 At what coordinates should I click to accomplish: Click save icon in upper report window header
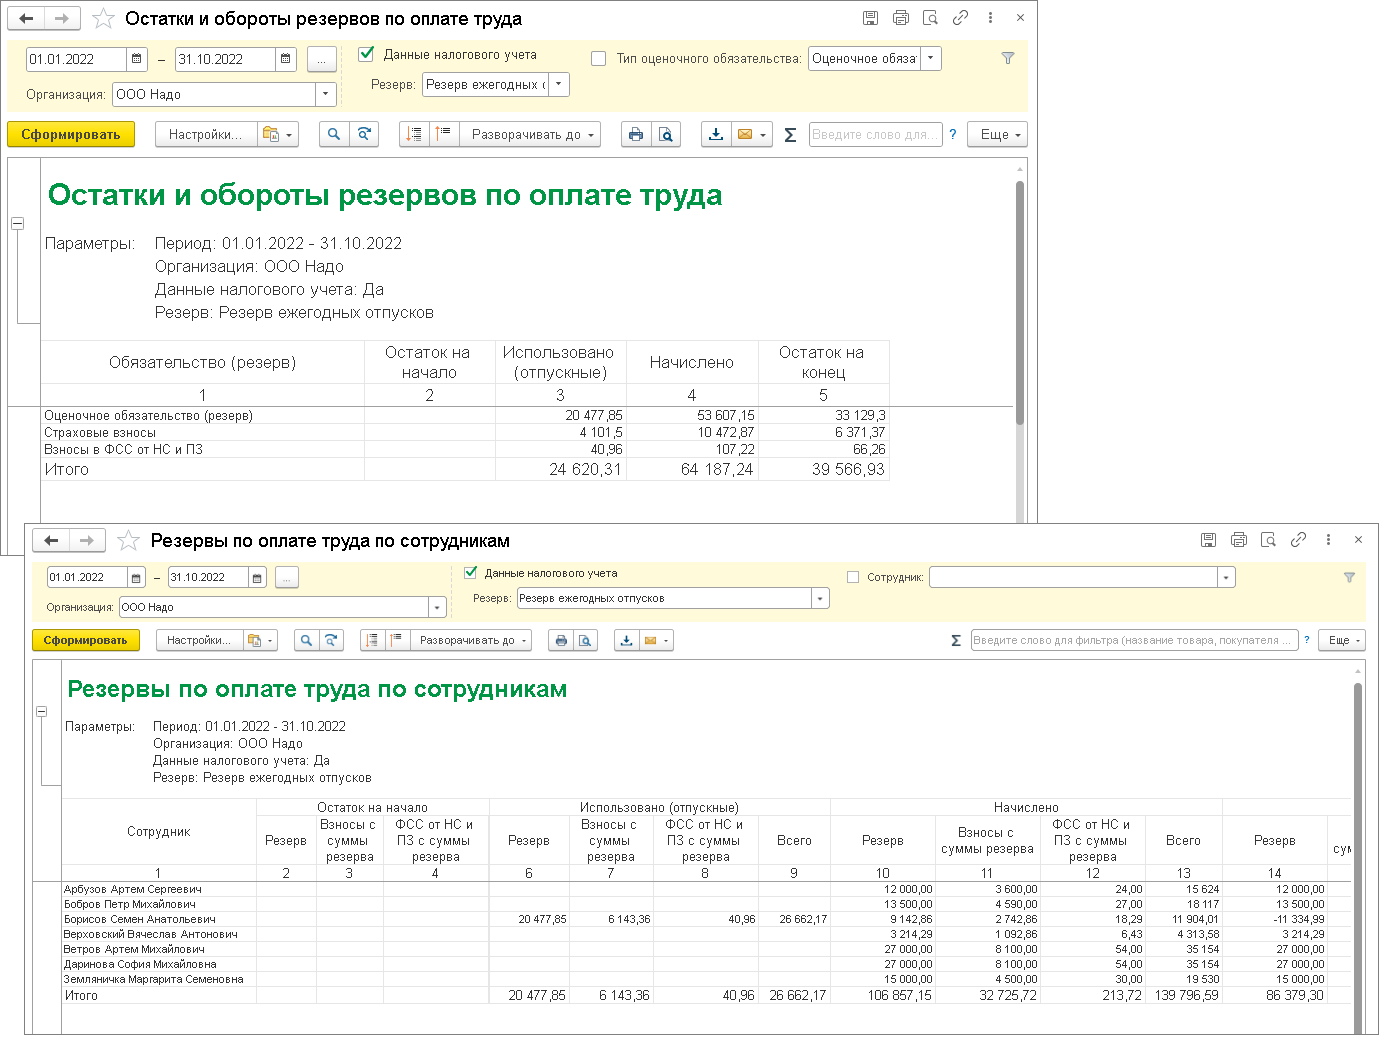(x=871, y=18)
